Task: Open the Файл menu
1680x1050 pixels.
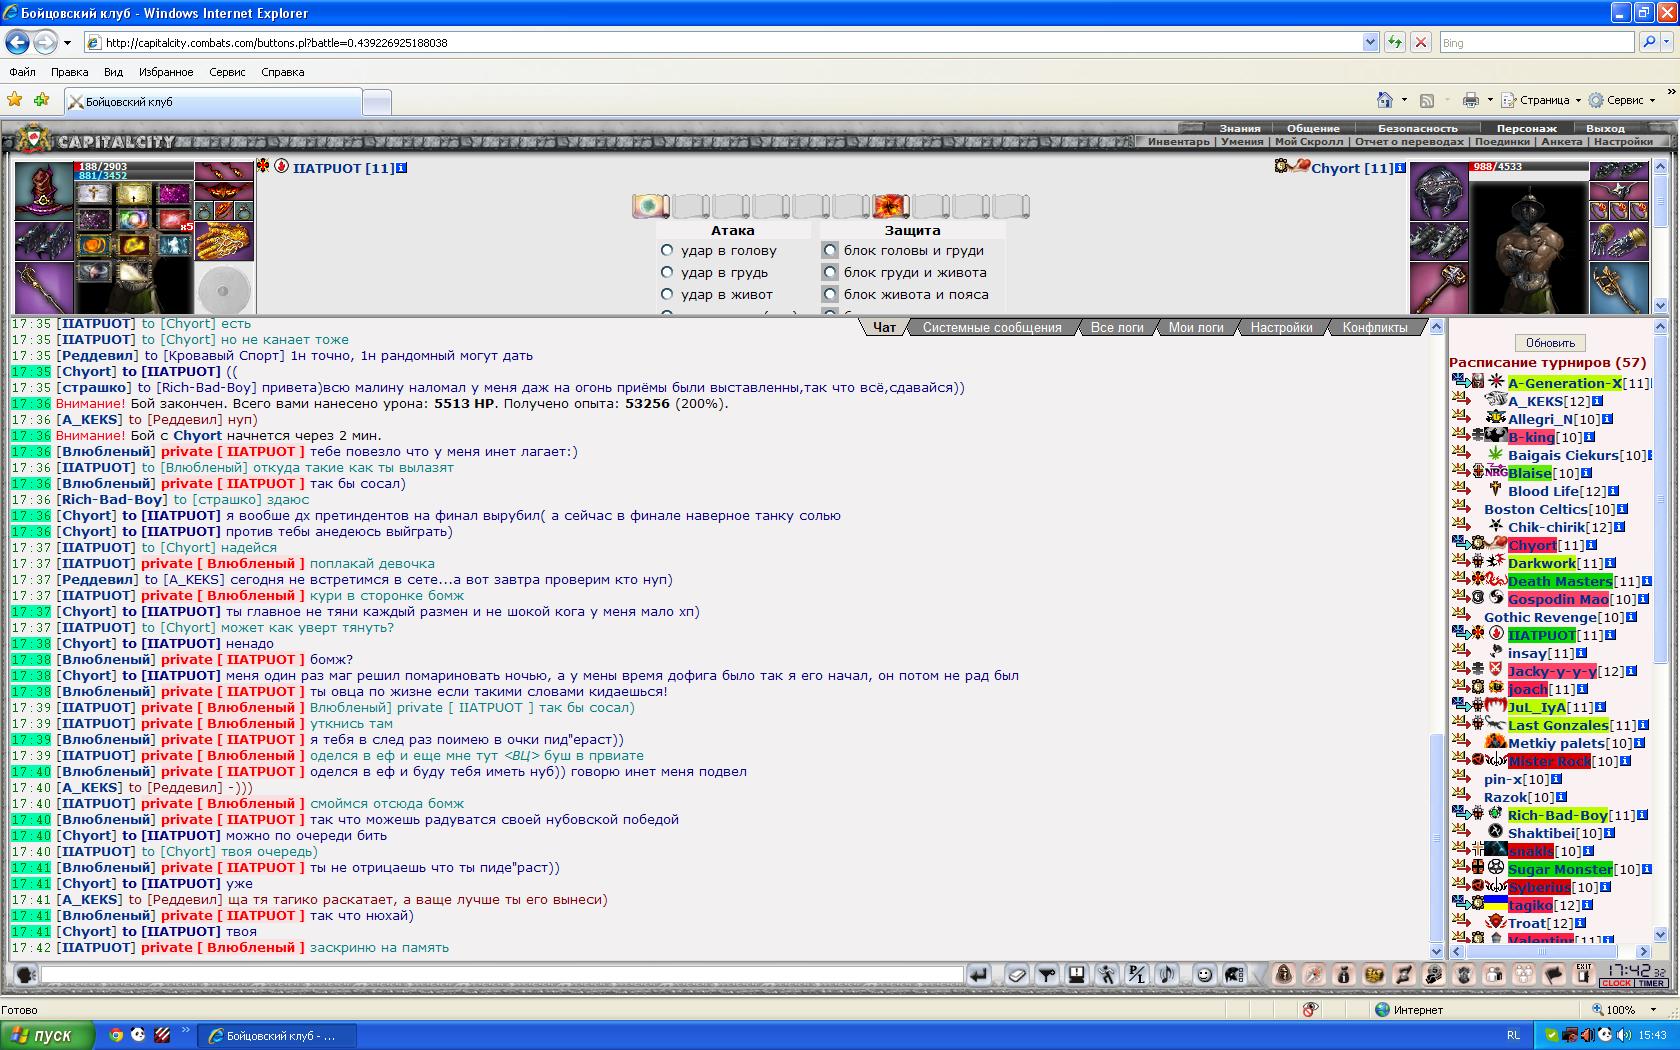Action: (x=22, y=72)
